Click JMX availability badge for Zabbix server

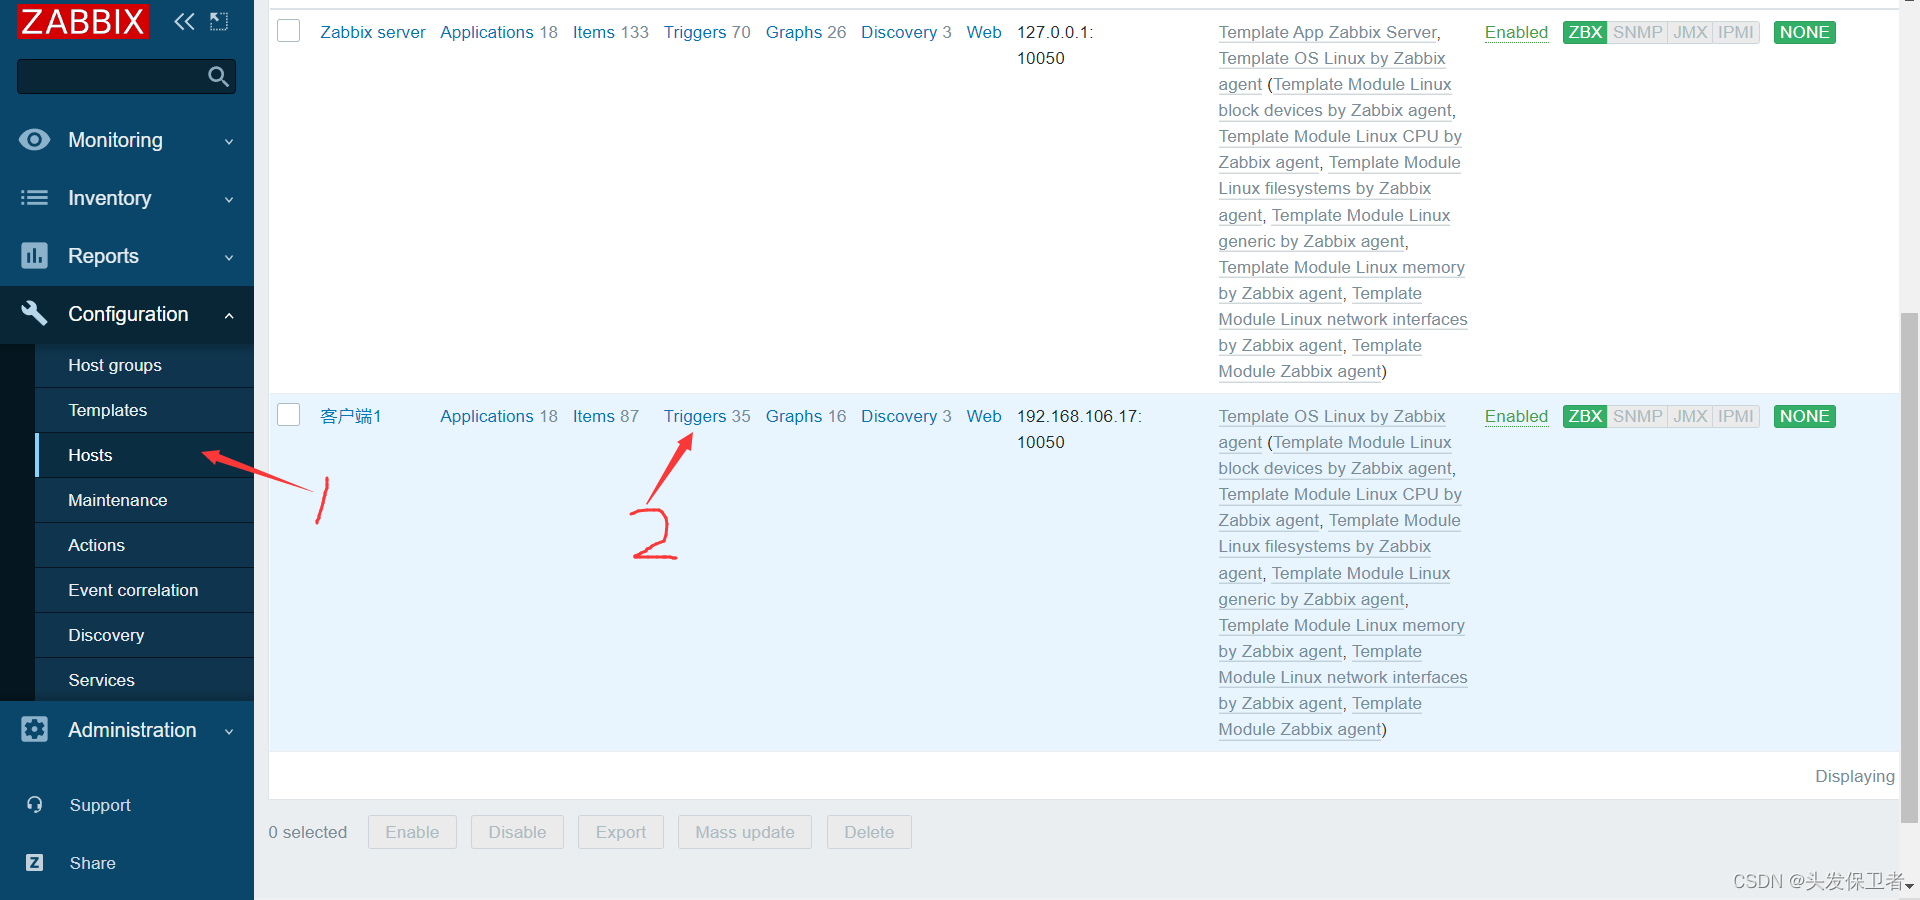coord(1690,32)
